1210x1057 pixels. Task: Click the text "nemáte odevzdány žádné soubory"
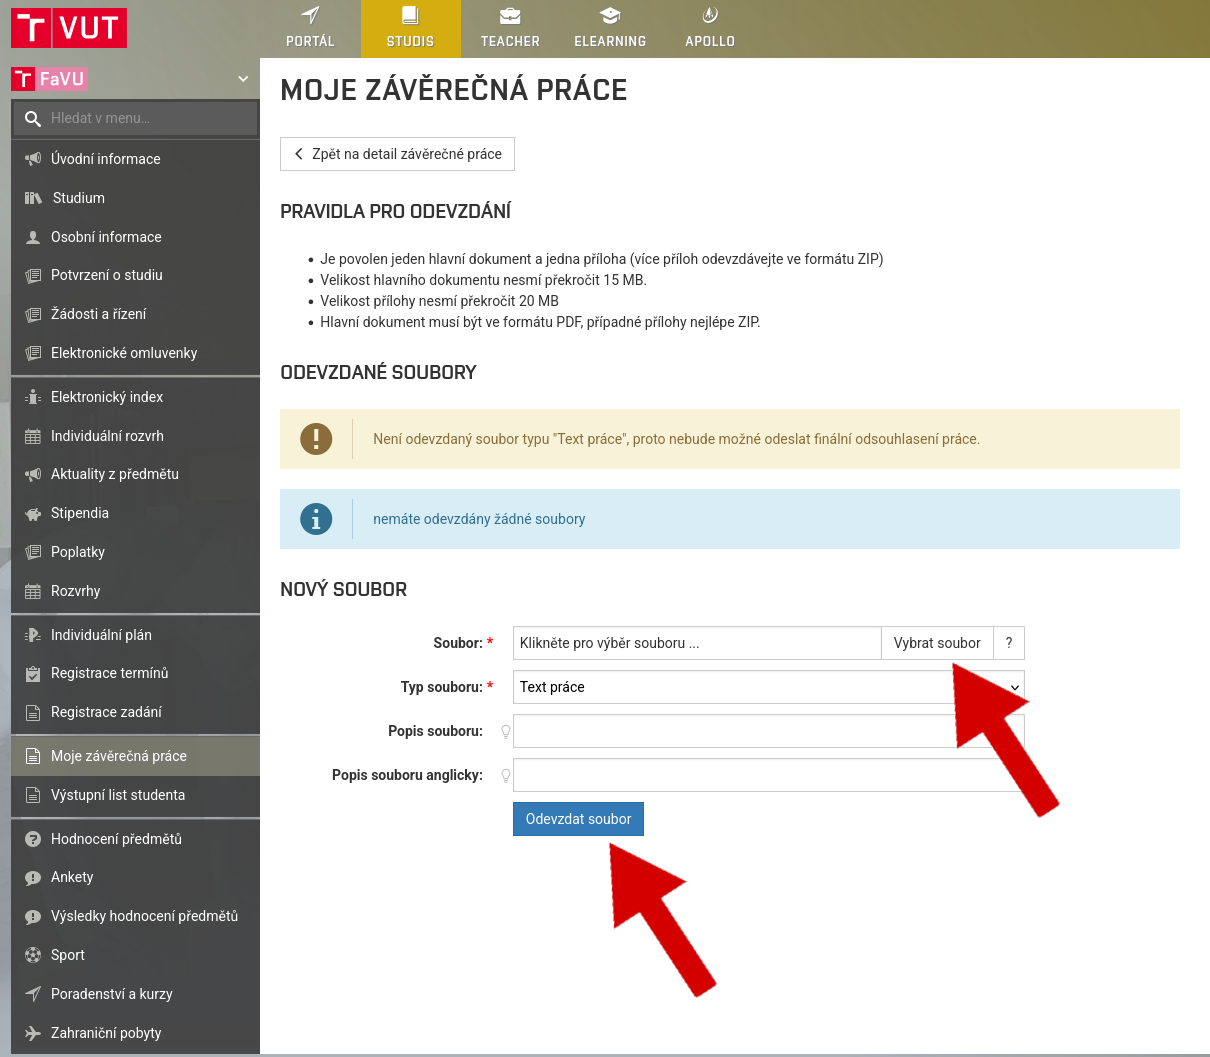point(479,519)
